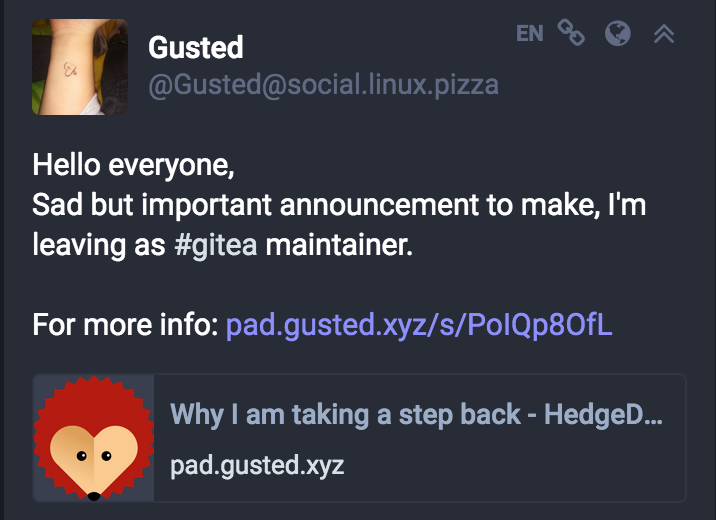Image resolution: width=716 pixels, height=520 pixels.
Task: Open Gusted's profile avatar picture
Action: pos(80,67)
